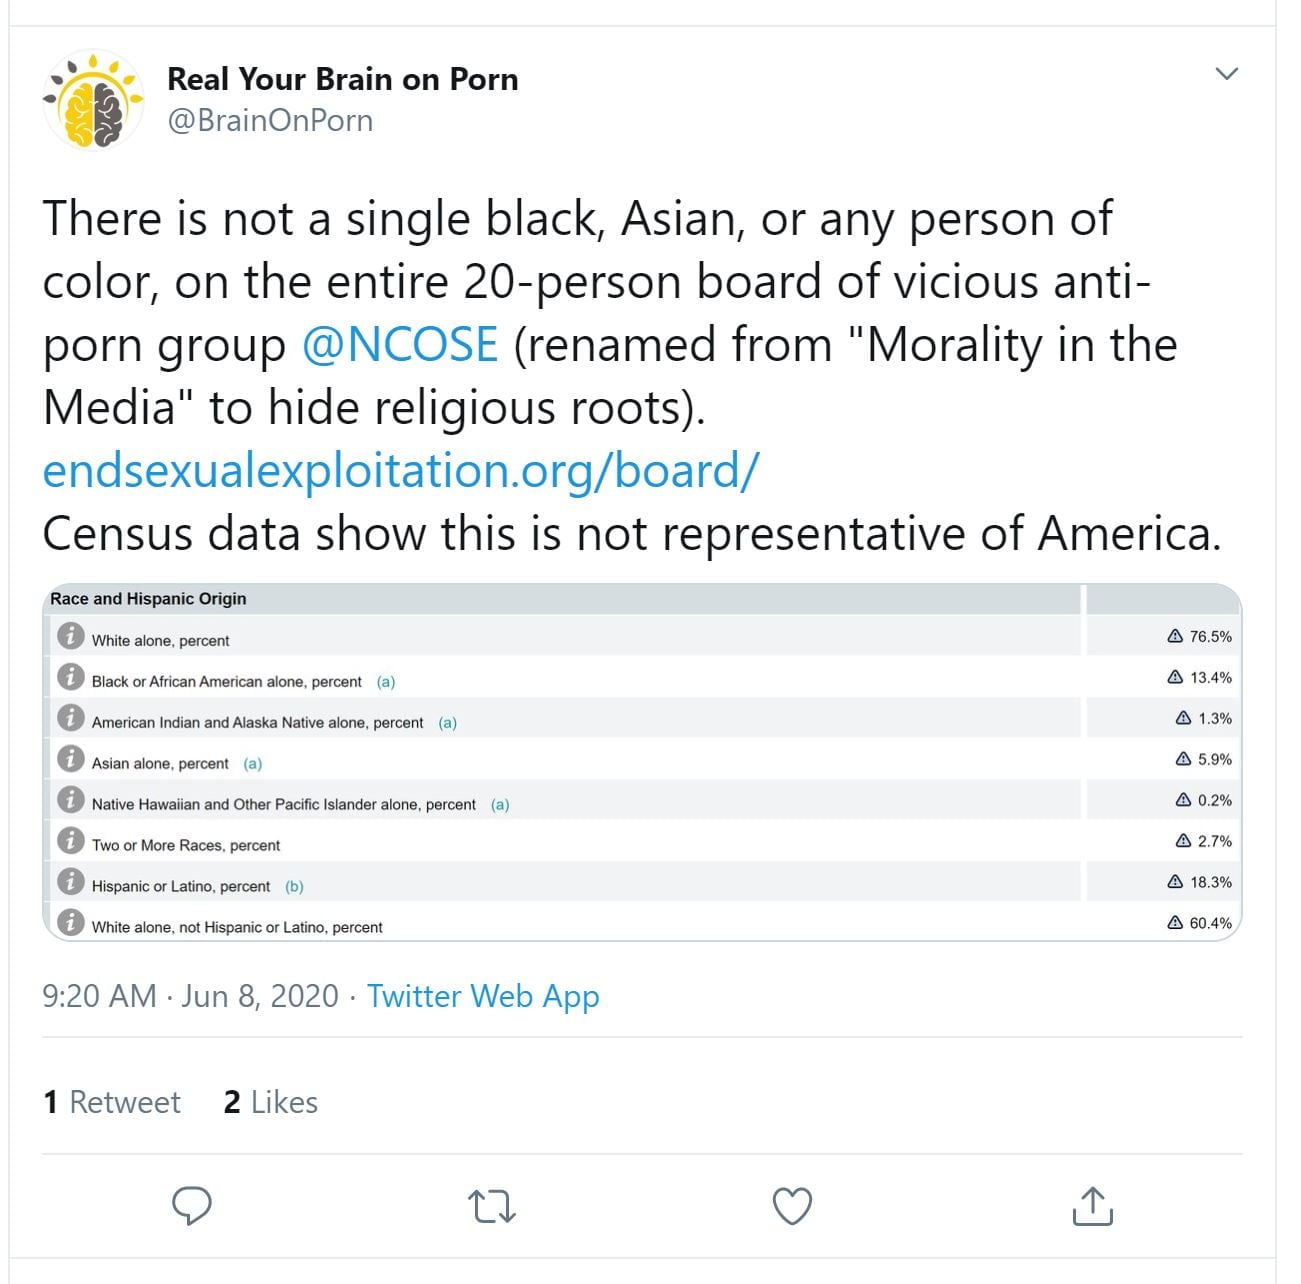The width and height of the screenshot is (1301, 1284).
Task: Open the @NCOSE mention link
Action: 399,345
